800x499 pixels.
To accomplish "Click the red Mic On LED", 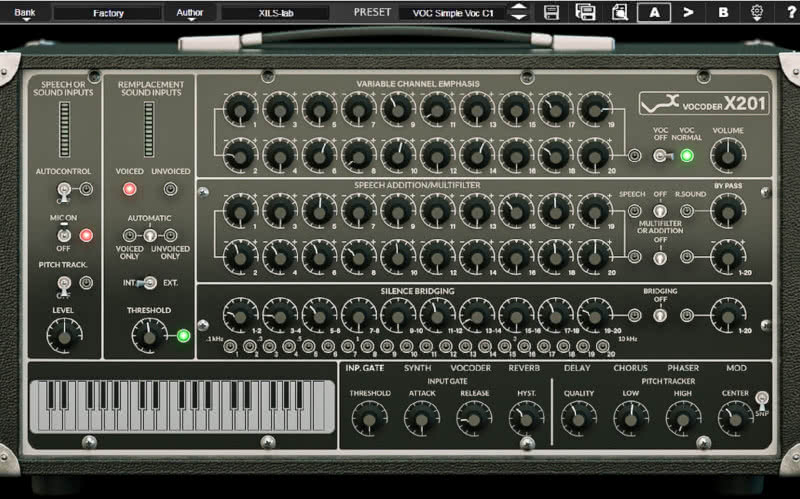I will click(x=86, y=235).
